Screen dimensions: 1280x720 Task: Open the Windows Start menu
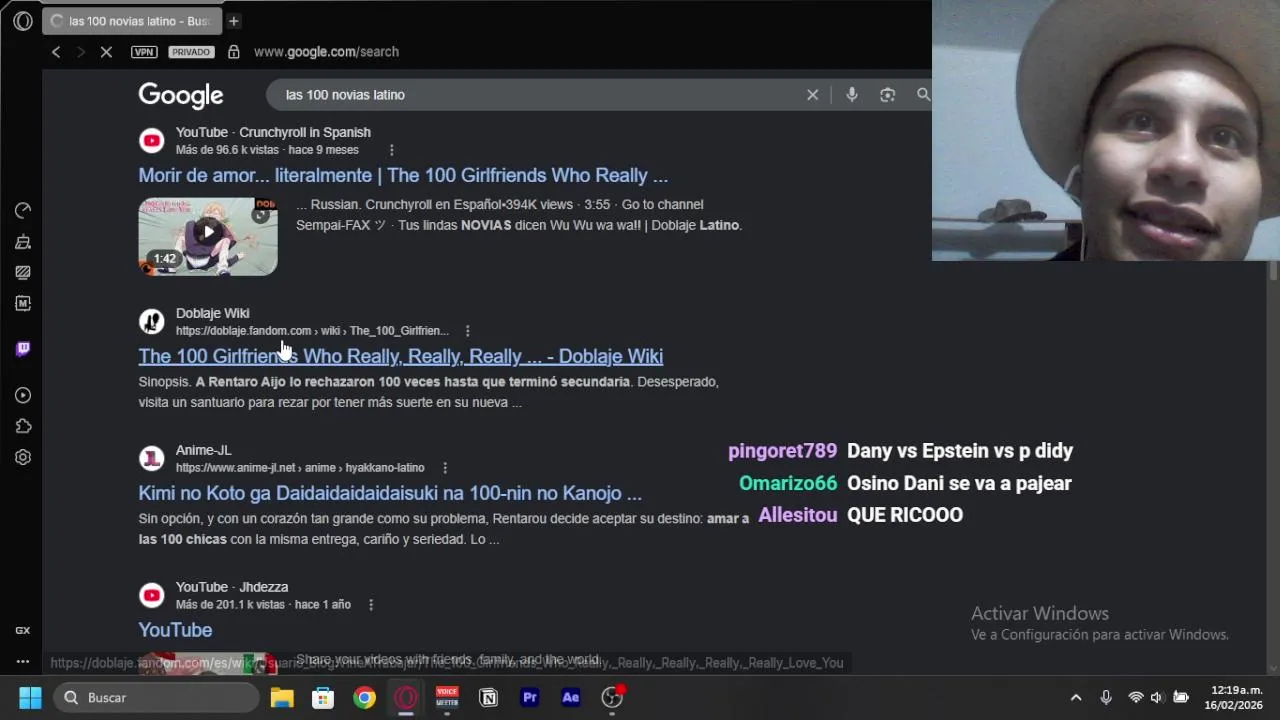30,698
